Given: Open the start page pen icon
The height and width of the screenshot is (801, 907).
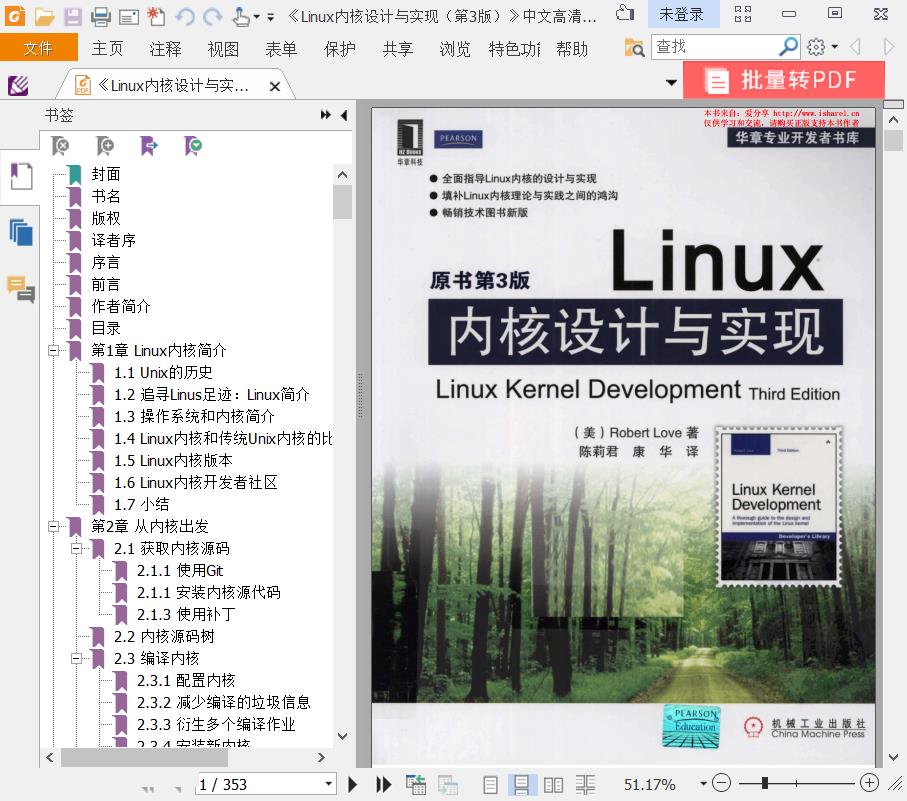Looking at the screenshot, I should tap(19, 86).
